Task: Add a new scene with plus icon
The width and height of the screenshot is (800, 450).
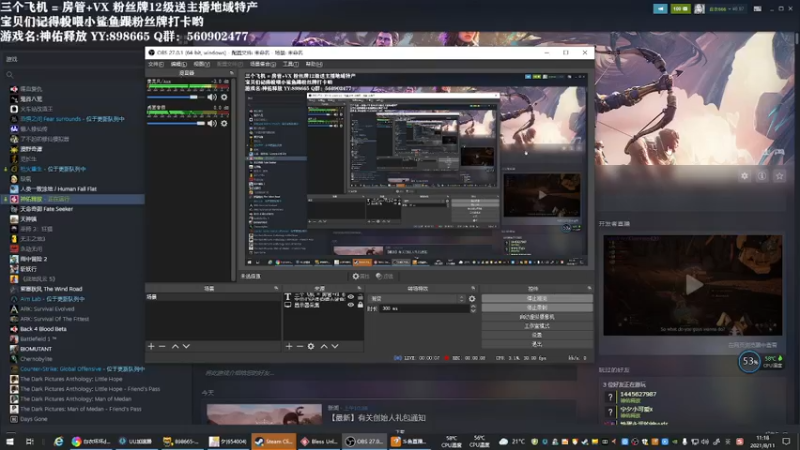Action: tap(151, 346)
